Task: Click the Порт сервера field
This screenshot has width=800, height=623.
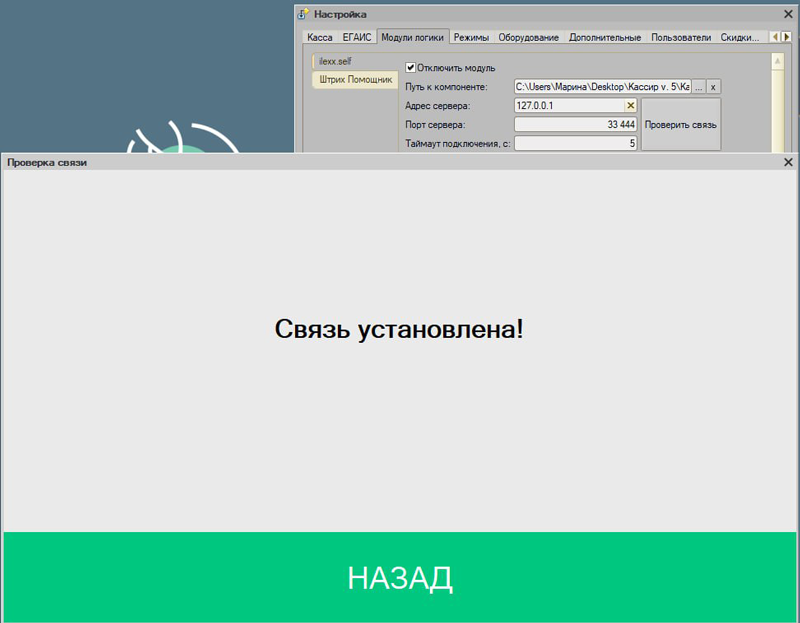Action: pos(576,124)
